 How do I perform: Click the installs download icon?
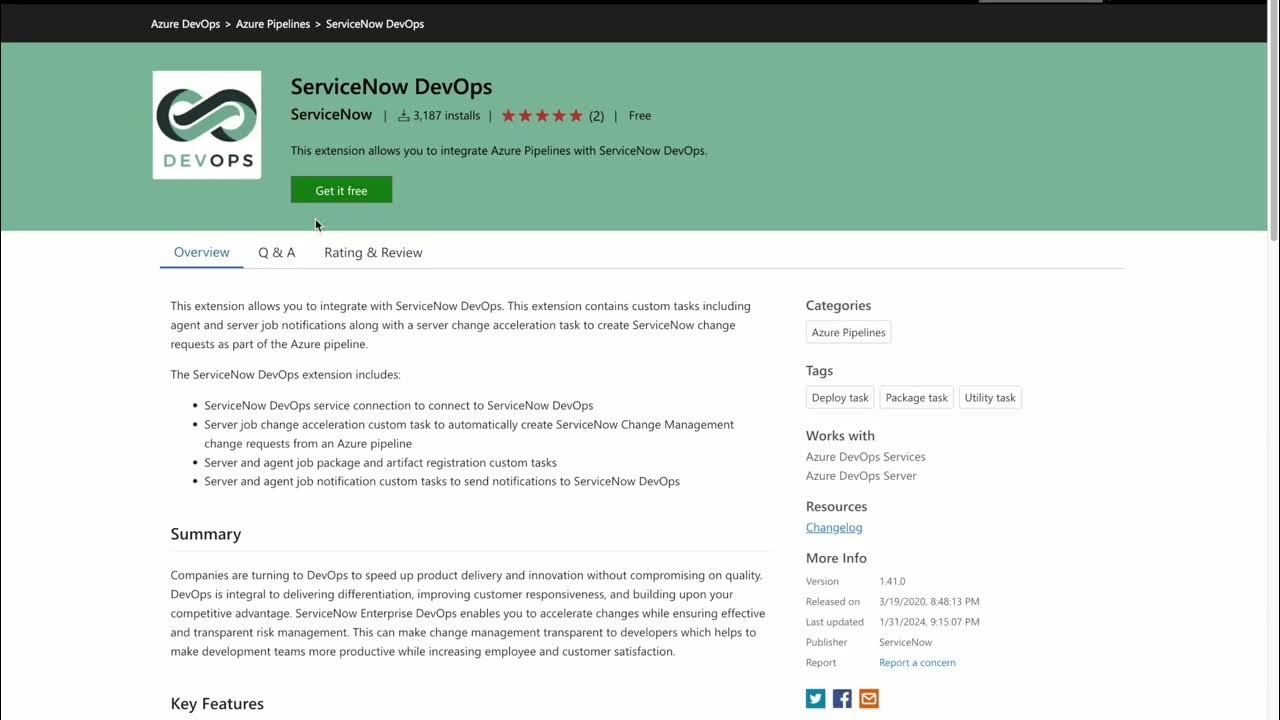[404, 116]
